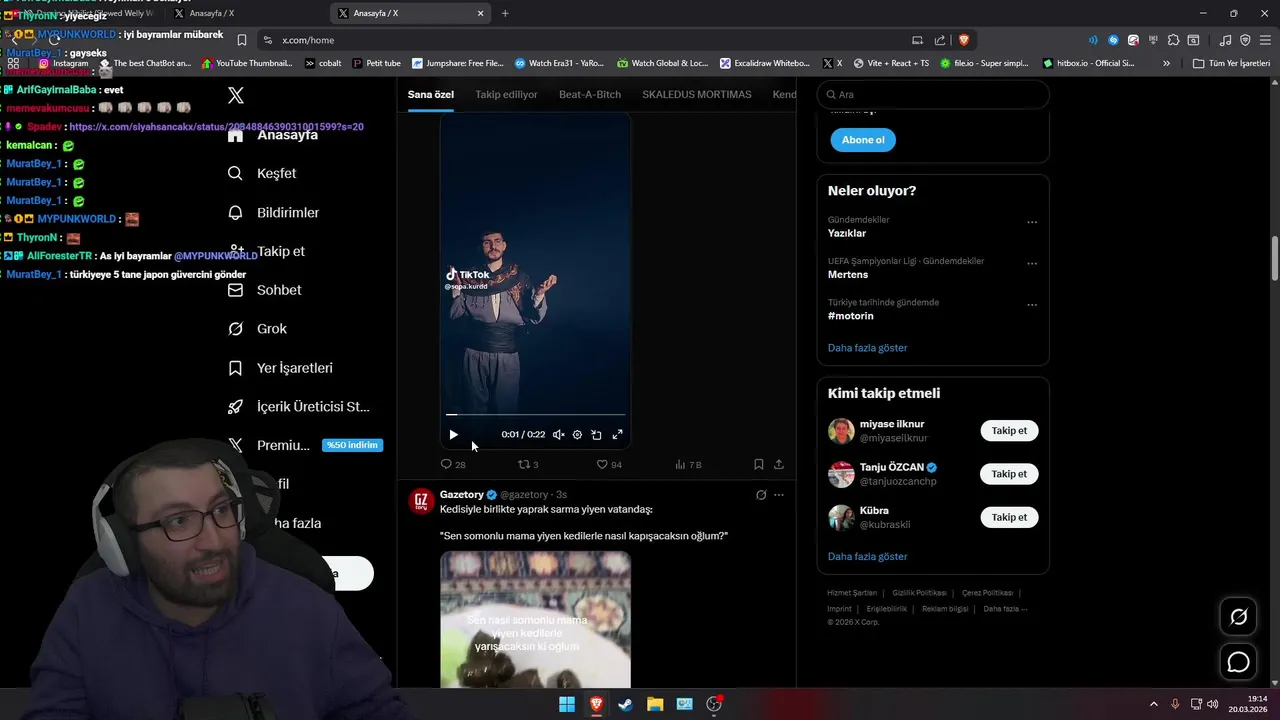The height and width of the screenshot is (720, 1280).
Task: Open SKALEDUS MORTIMAS tab
Action: click(697, 94)
